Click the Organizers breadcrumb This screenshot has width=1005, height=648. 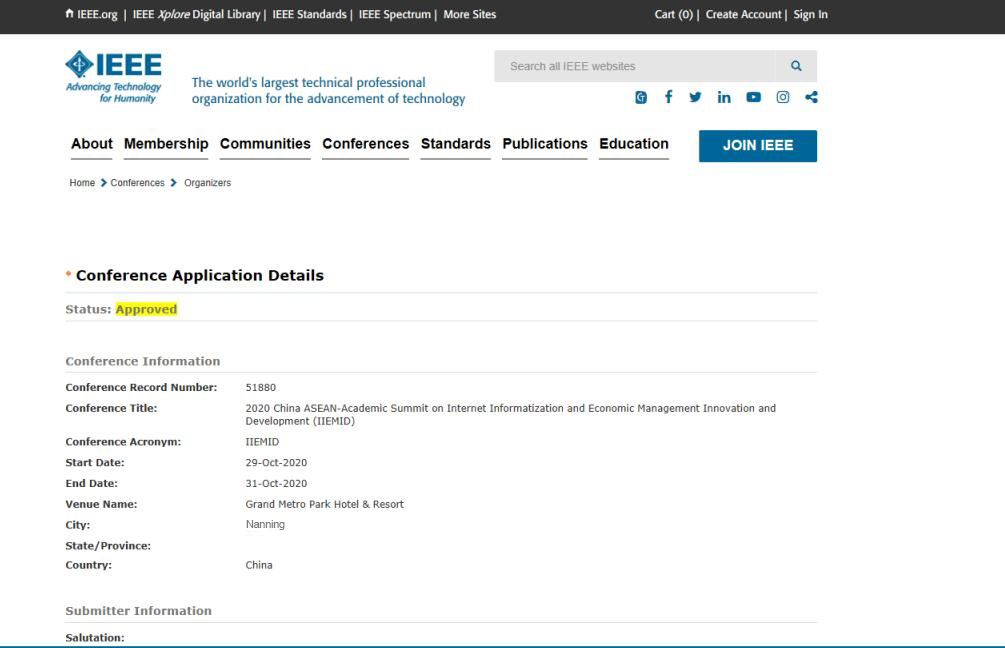pos(208,183)
